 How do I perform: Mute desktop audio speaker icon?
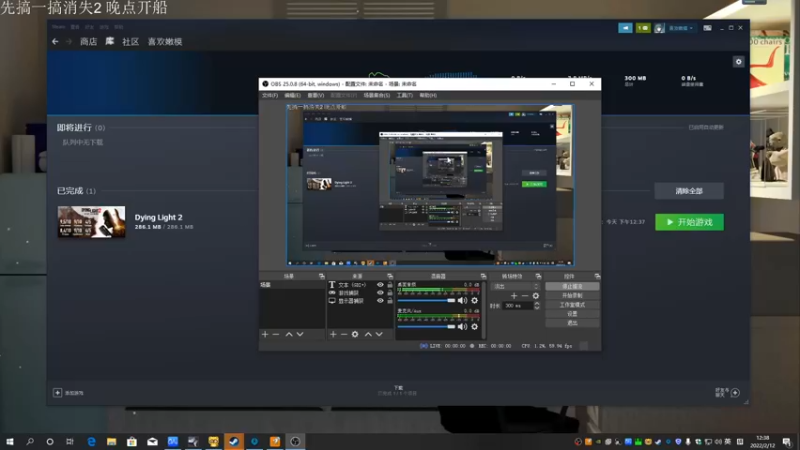click(462, 301)
